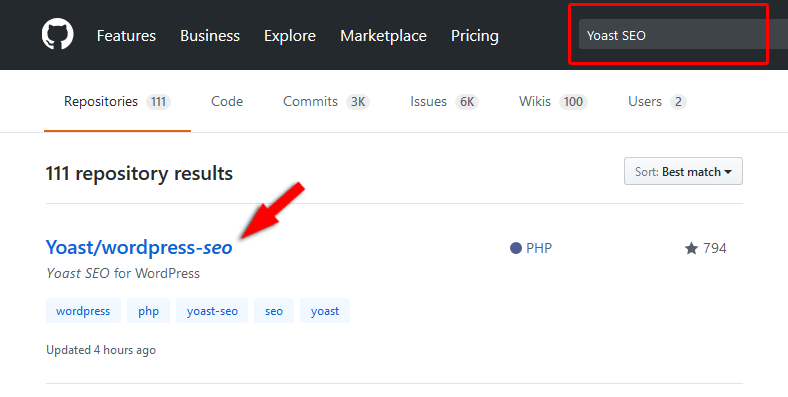Switch to the Issues tab
This screenshot has width=788, height=397.
click(444, 102)
